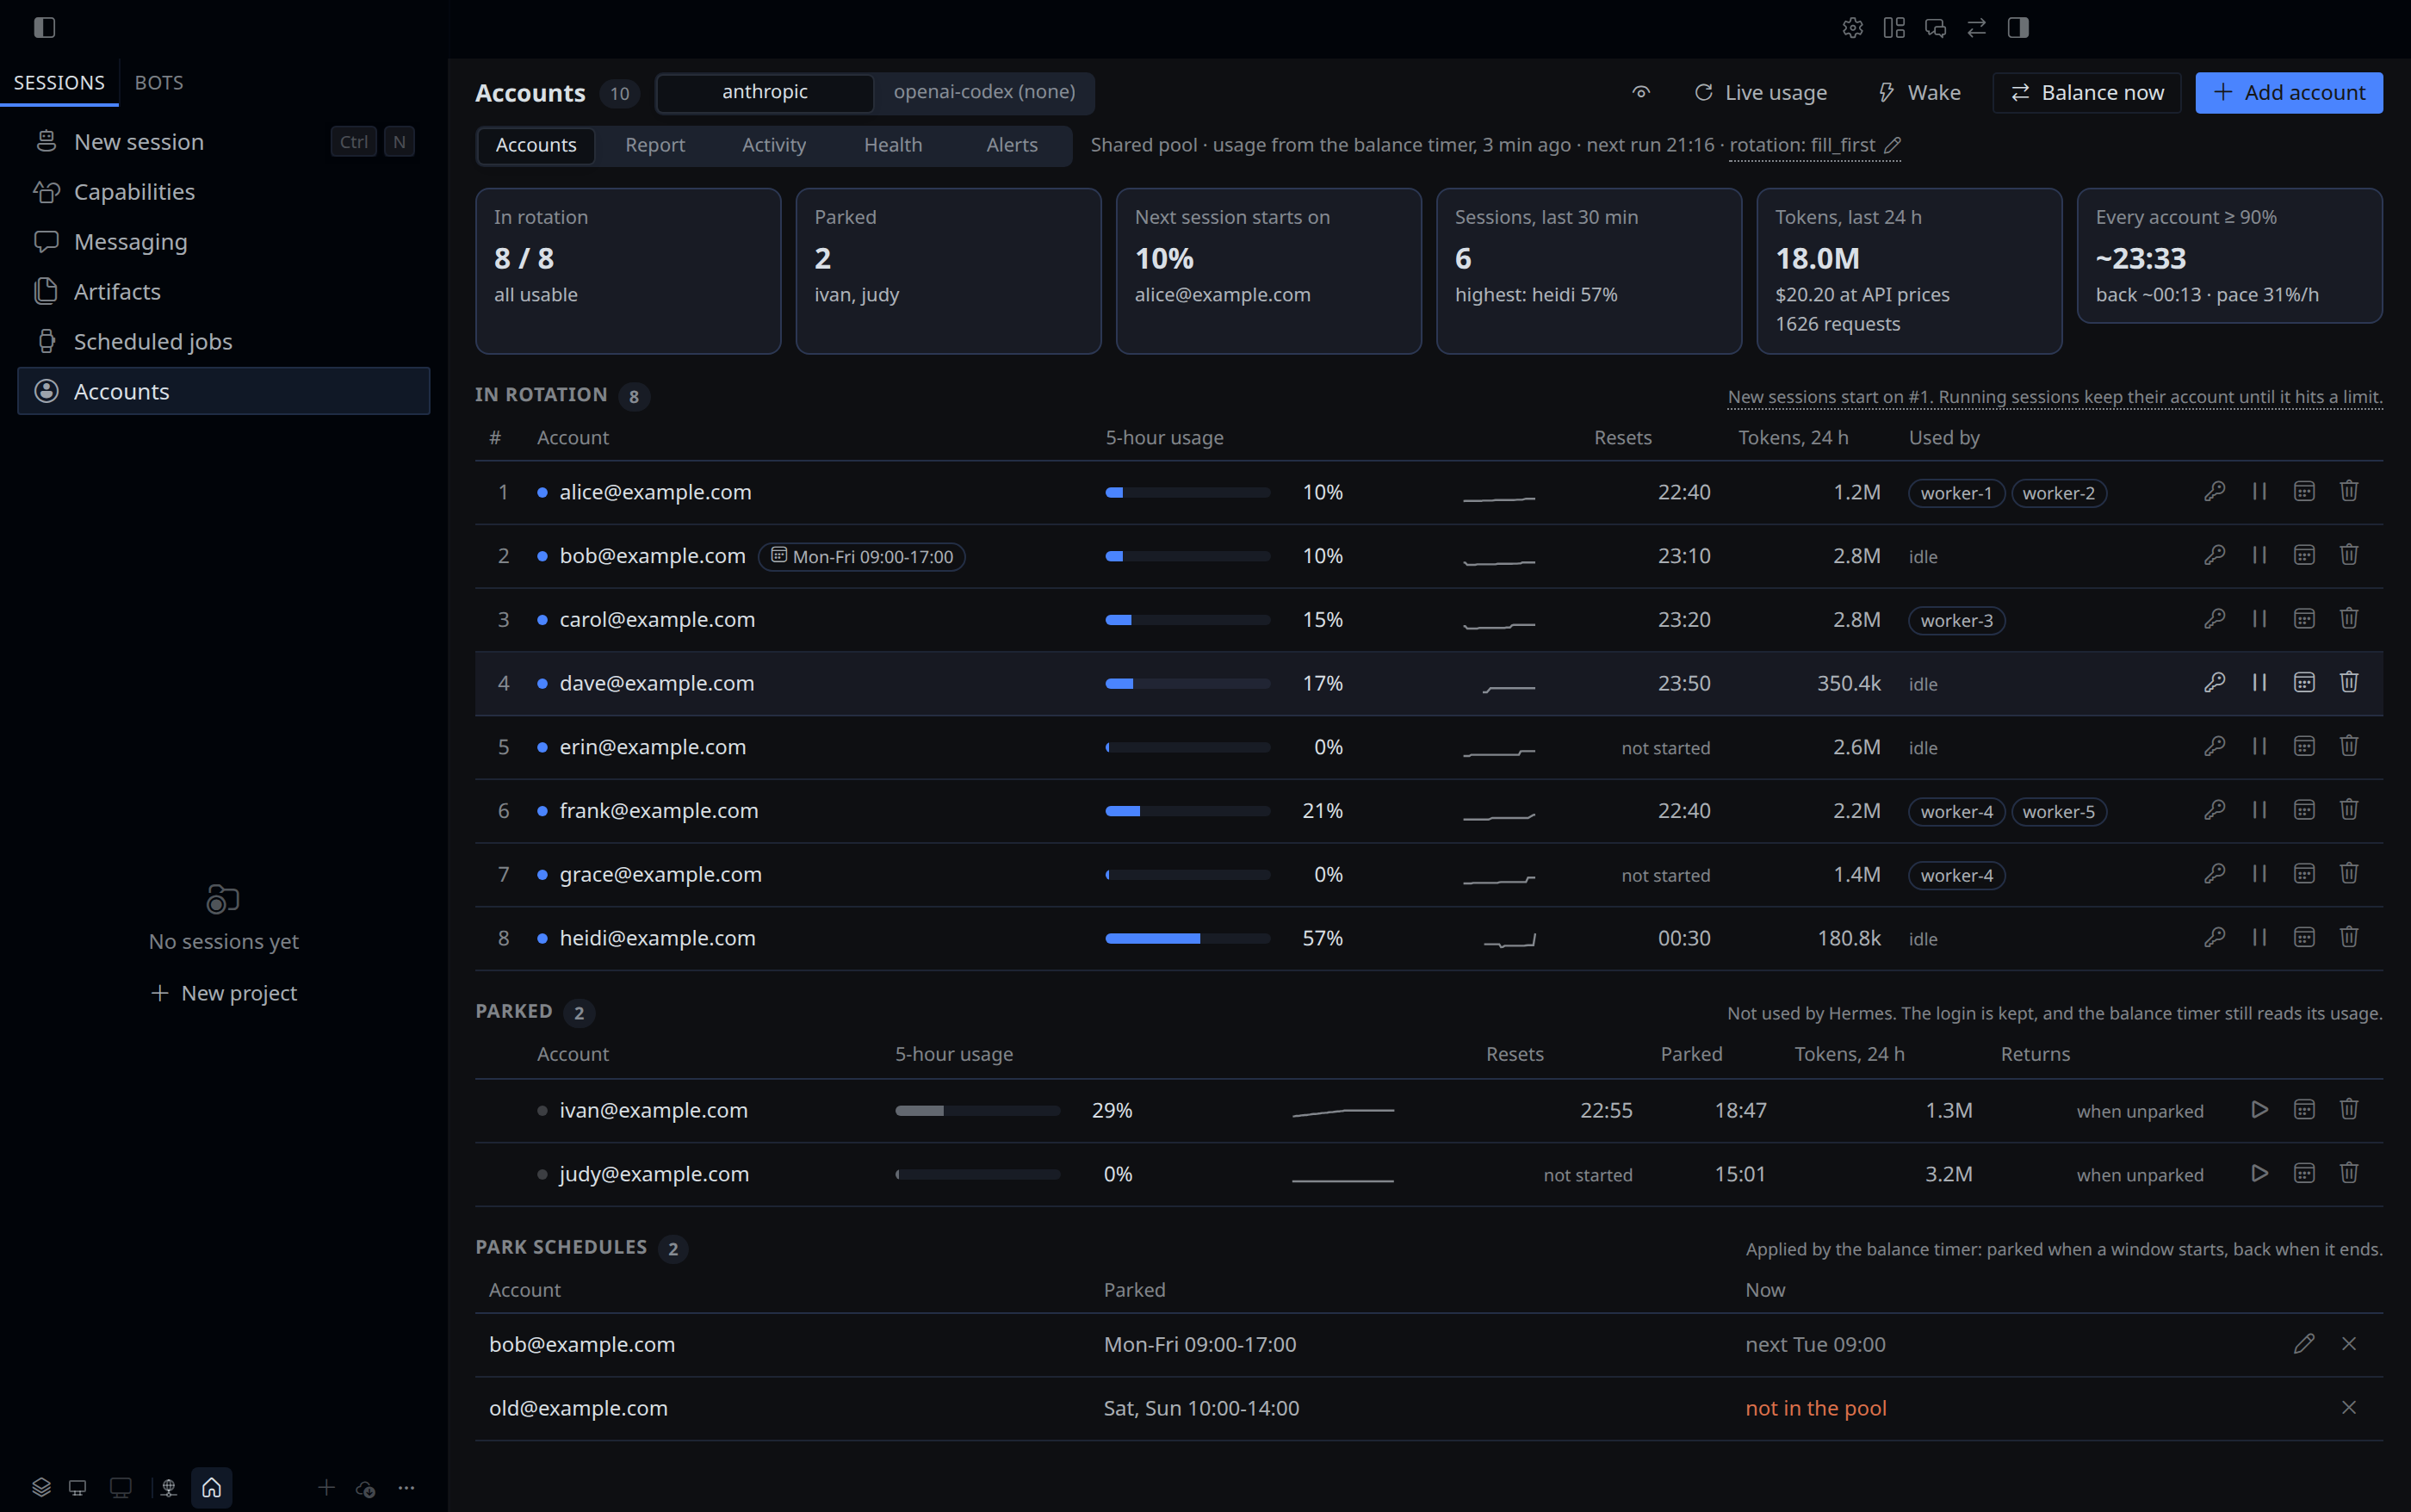Remove the old@example.com park schedule
This screenshot has width=2411, height=1512.
[2349, 1407]
